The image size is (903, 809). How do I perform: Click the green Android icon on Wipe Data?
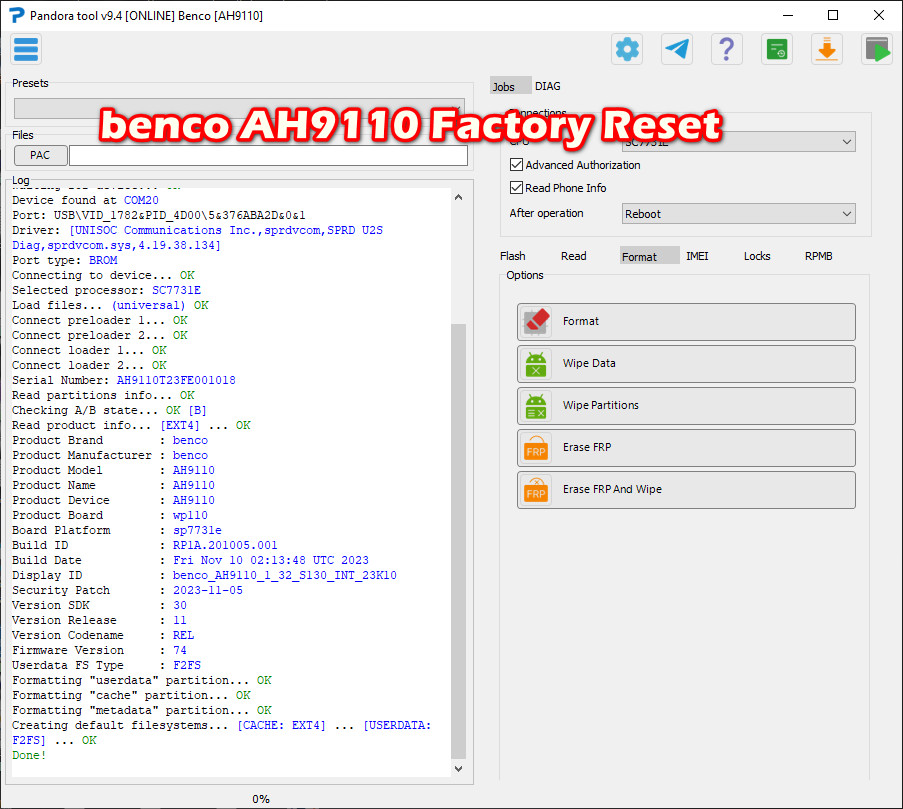[536, 364]
